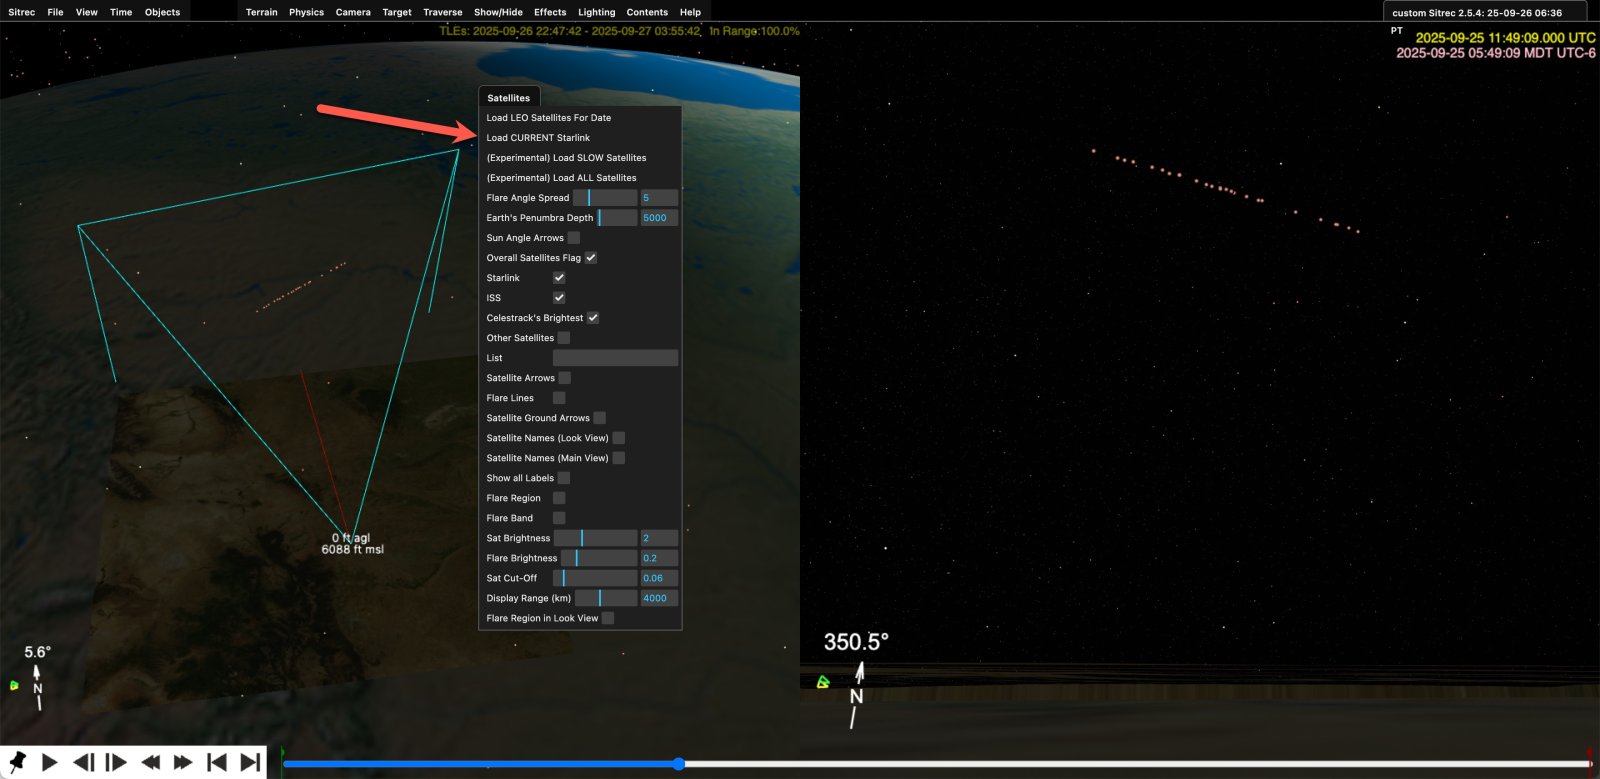Jump to the first frame

[x=216, y=762]
